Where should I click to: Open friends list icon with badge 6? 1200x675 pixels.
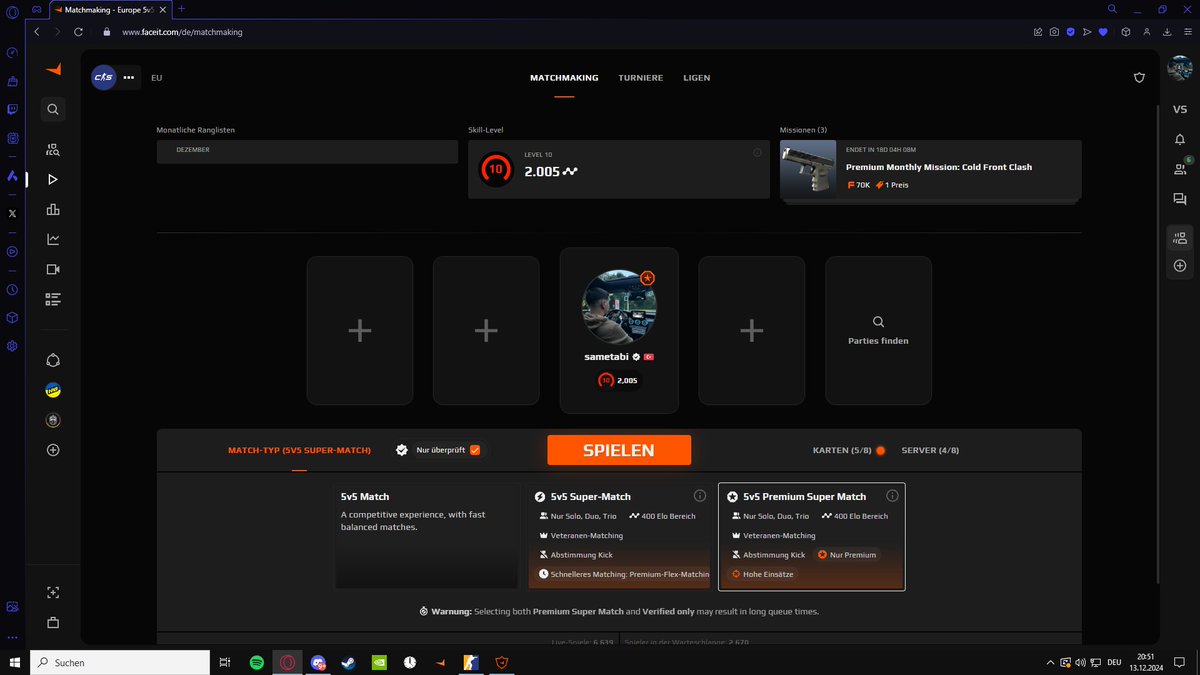pyautogui.click(x=1180, y=169)
